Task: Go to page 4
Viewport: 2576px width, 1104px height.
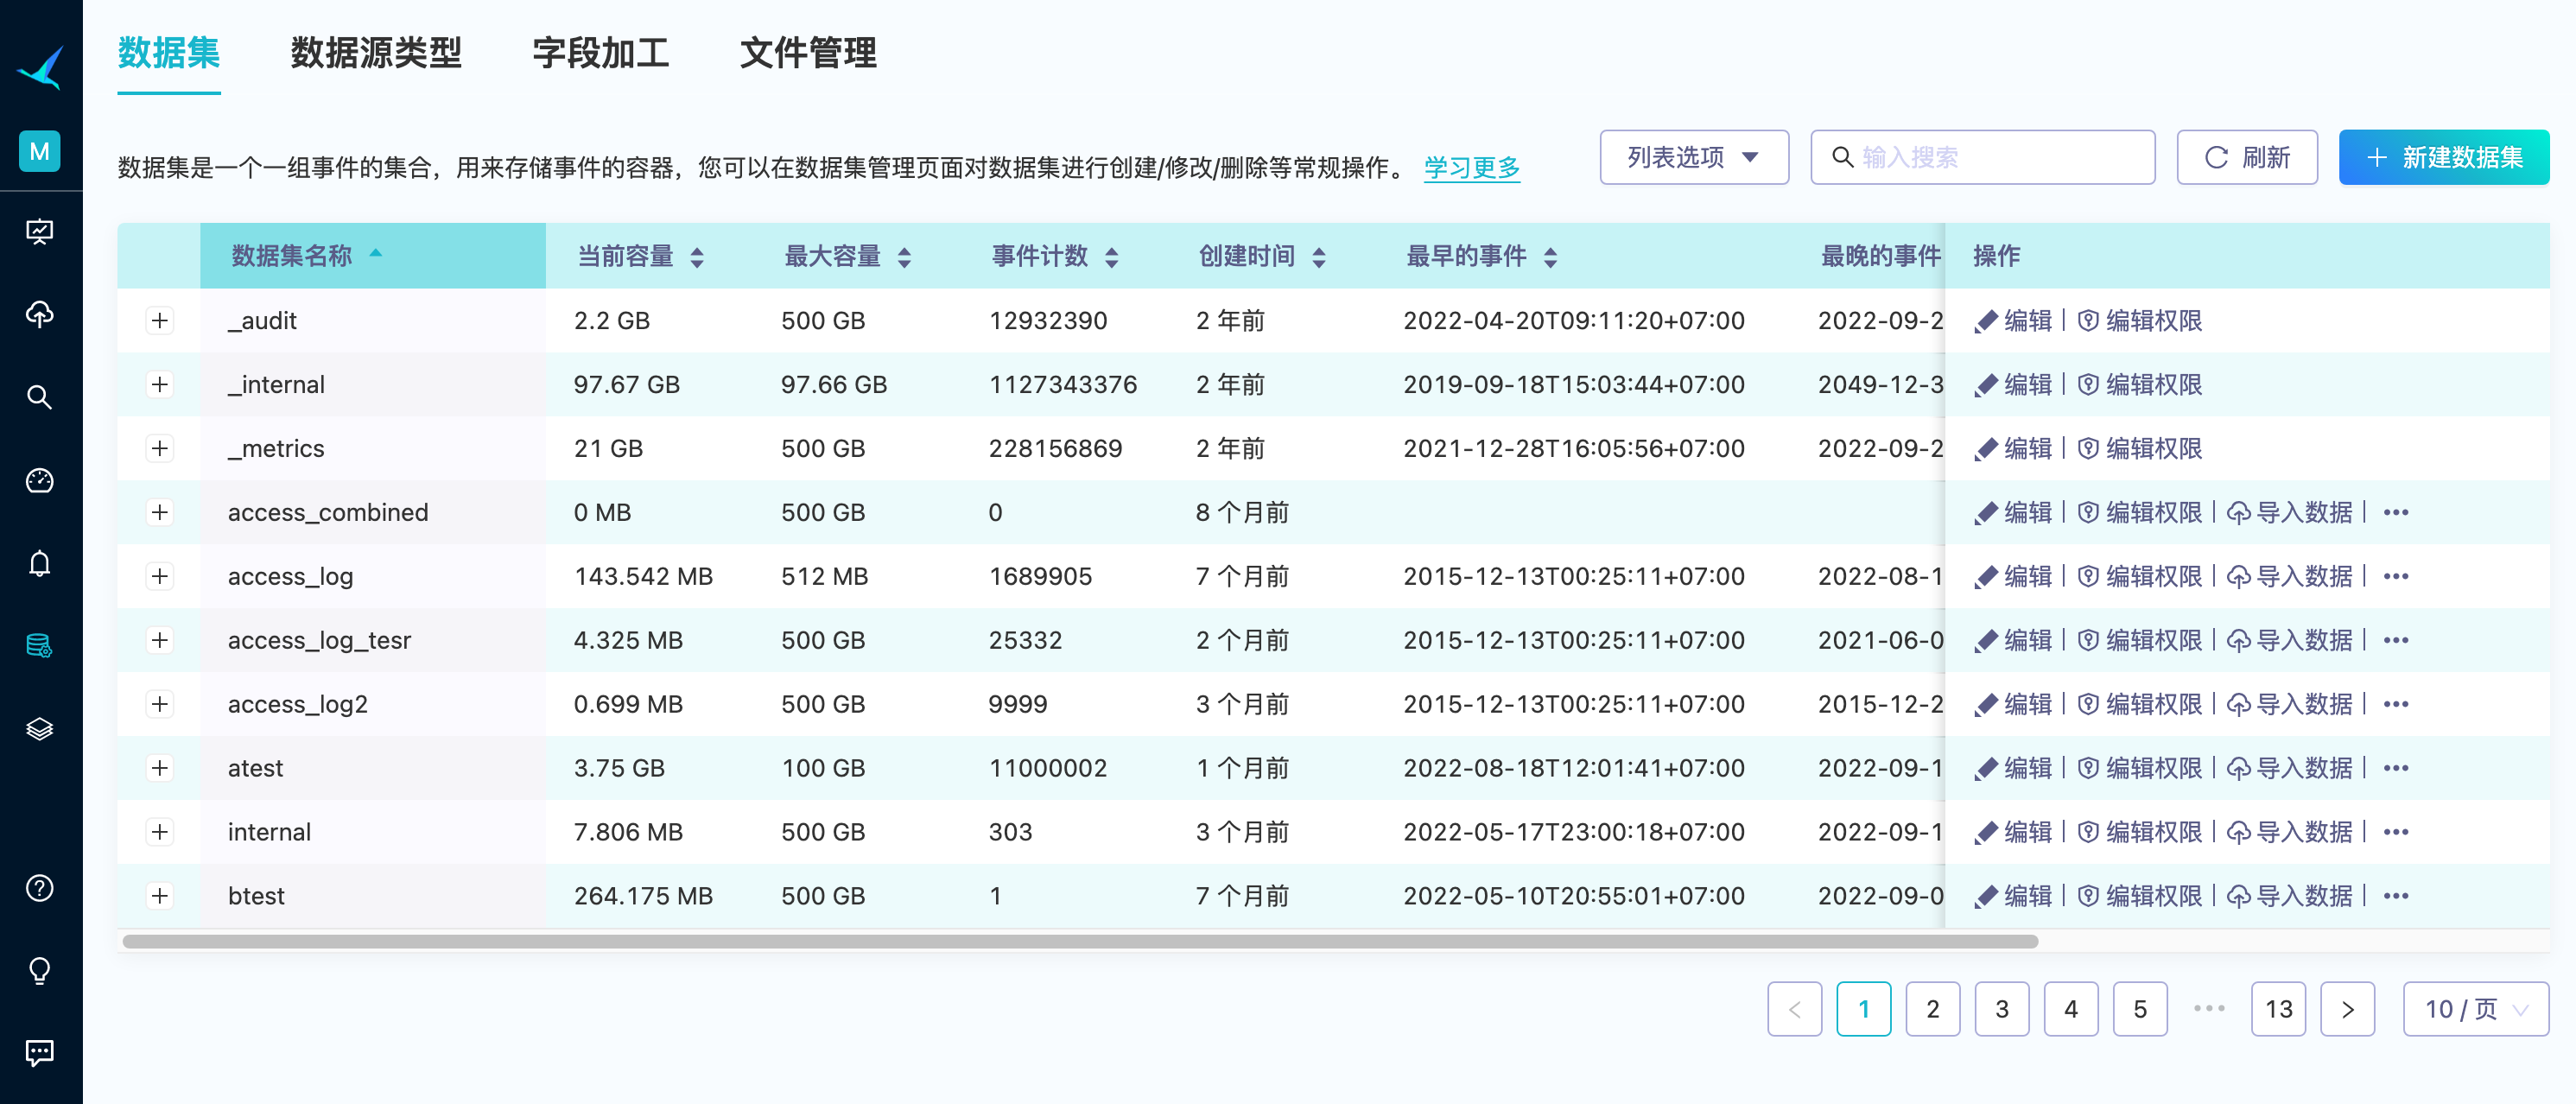Action: 2071,1009
